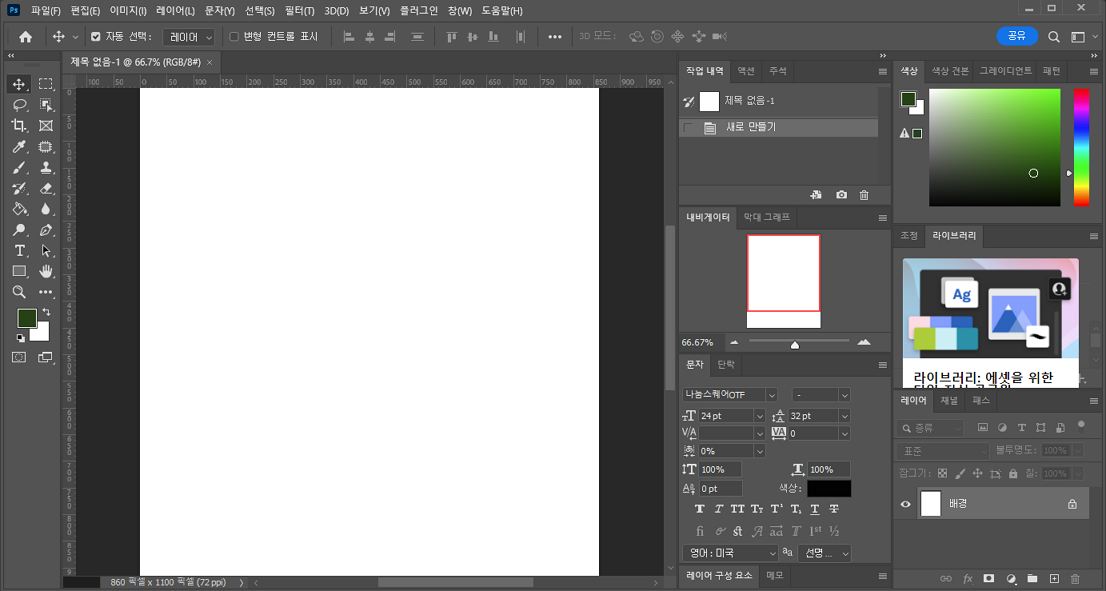Viewport: 1106px width, 591px height.
Task: Select the Move tool in toolbox
Action: [x=19, y=84]
